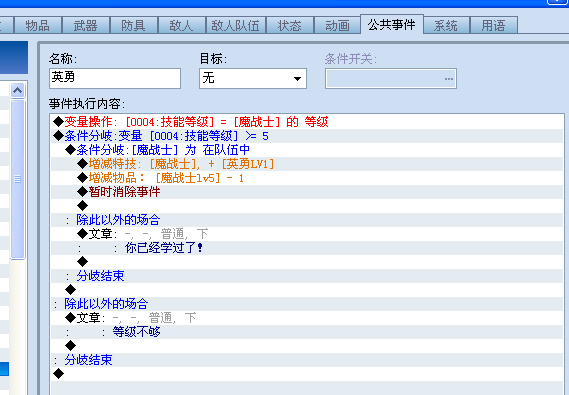Screen dimensions: 569x395
Task: Select the outer 除此以外的场合 line
Action: (x=307, y=304)
